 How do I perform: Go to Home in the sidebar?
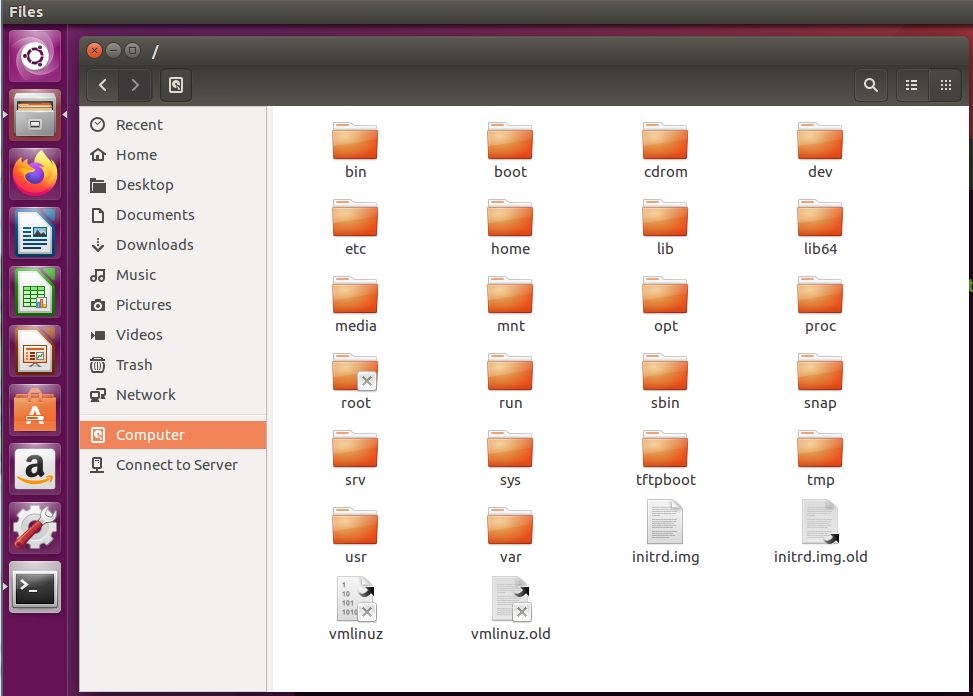(173, 155)
